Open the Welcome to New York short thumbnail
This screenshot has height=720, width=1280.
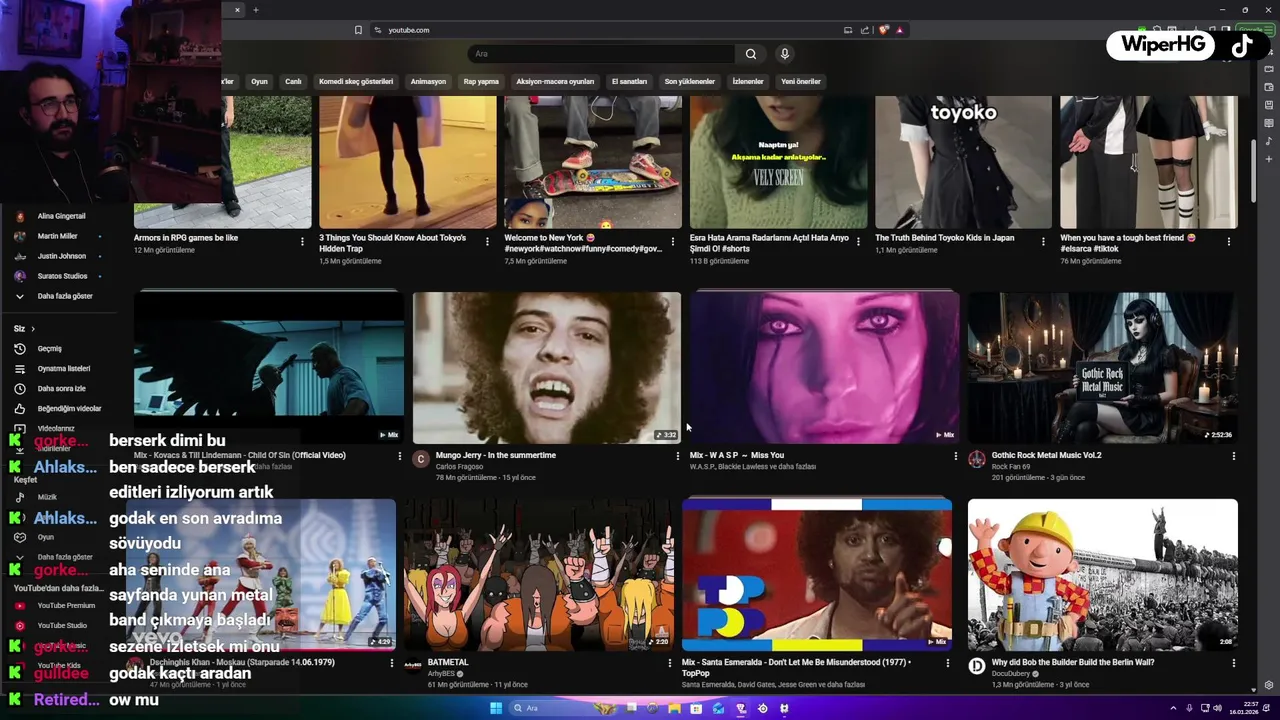(593, 162)
